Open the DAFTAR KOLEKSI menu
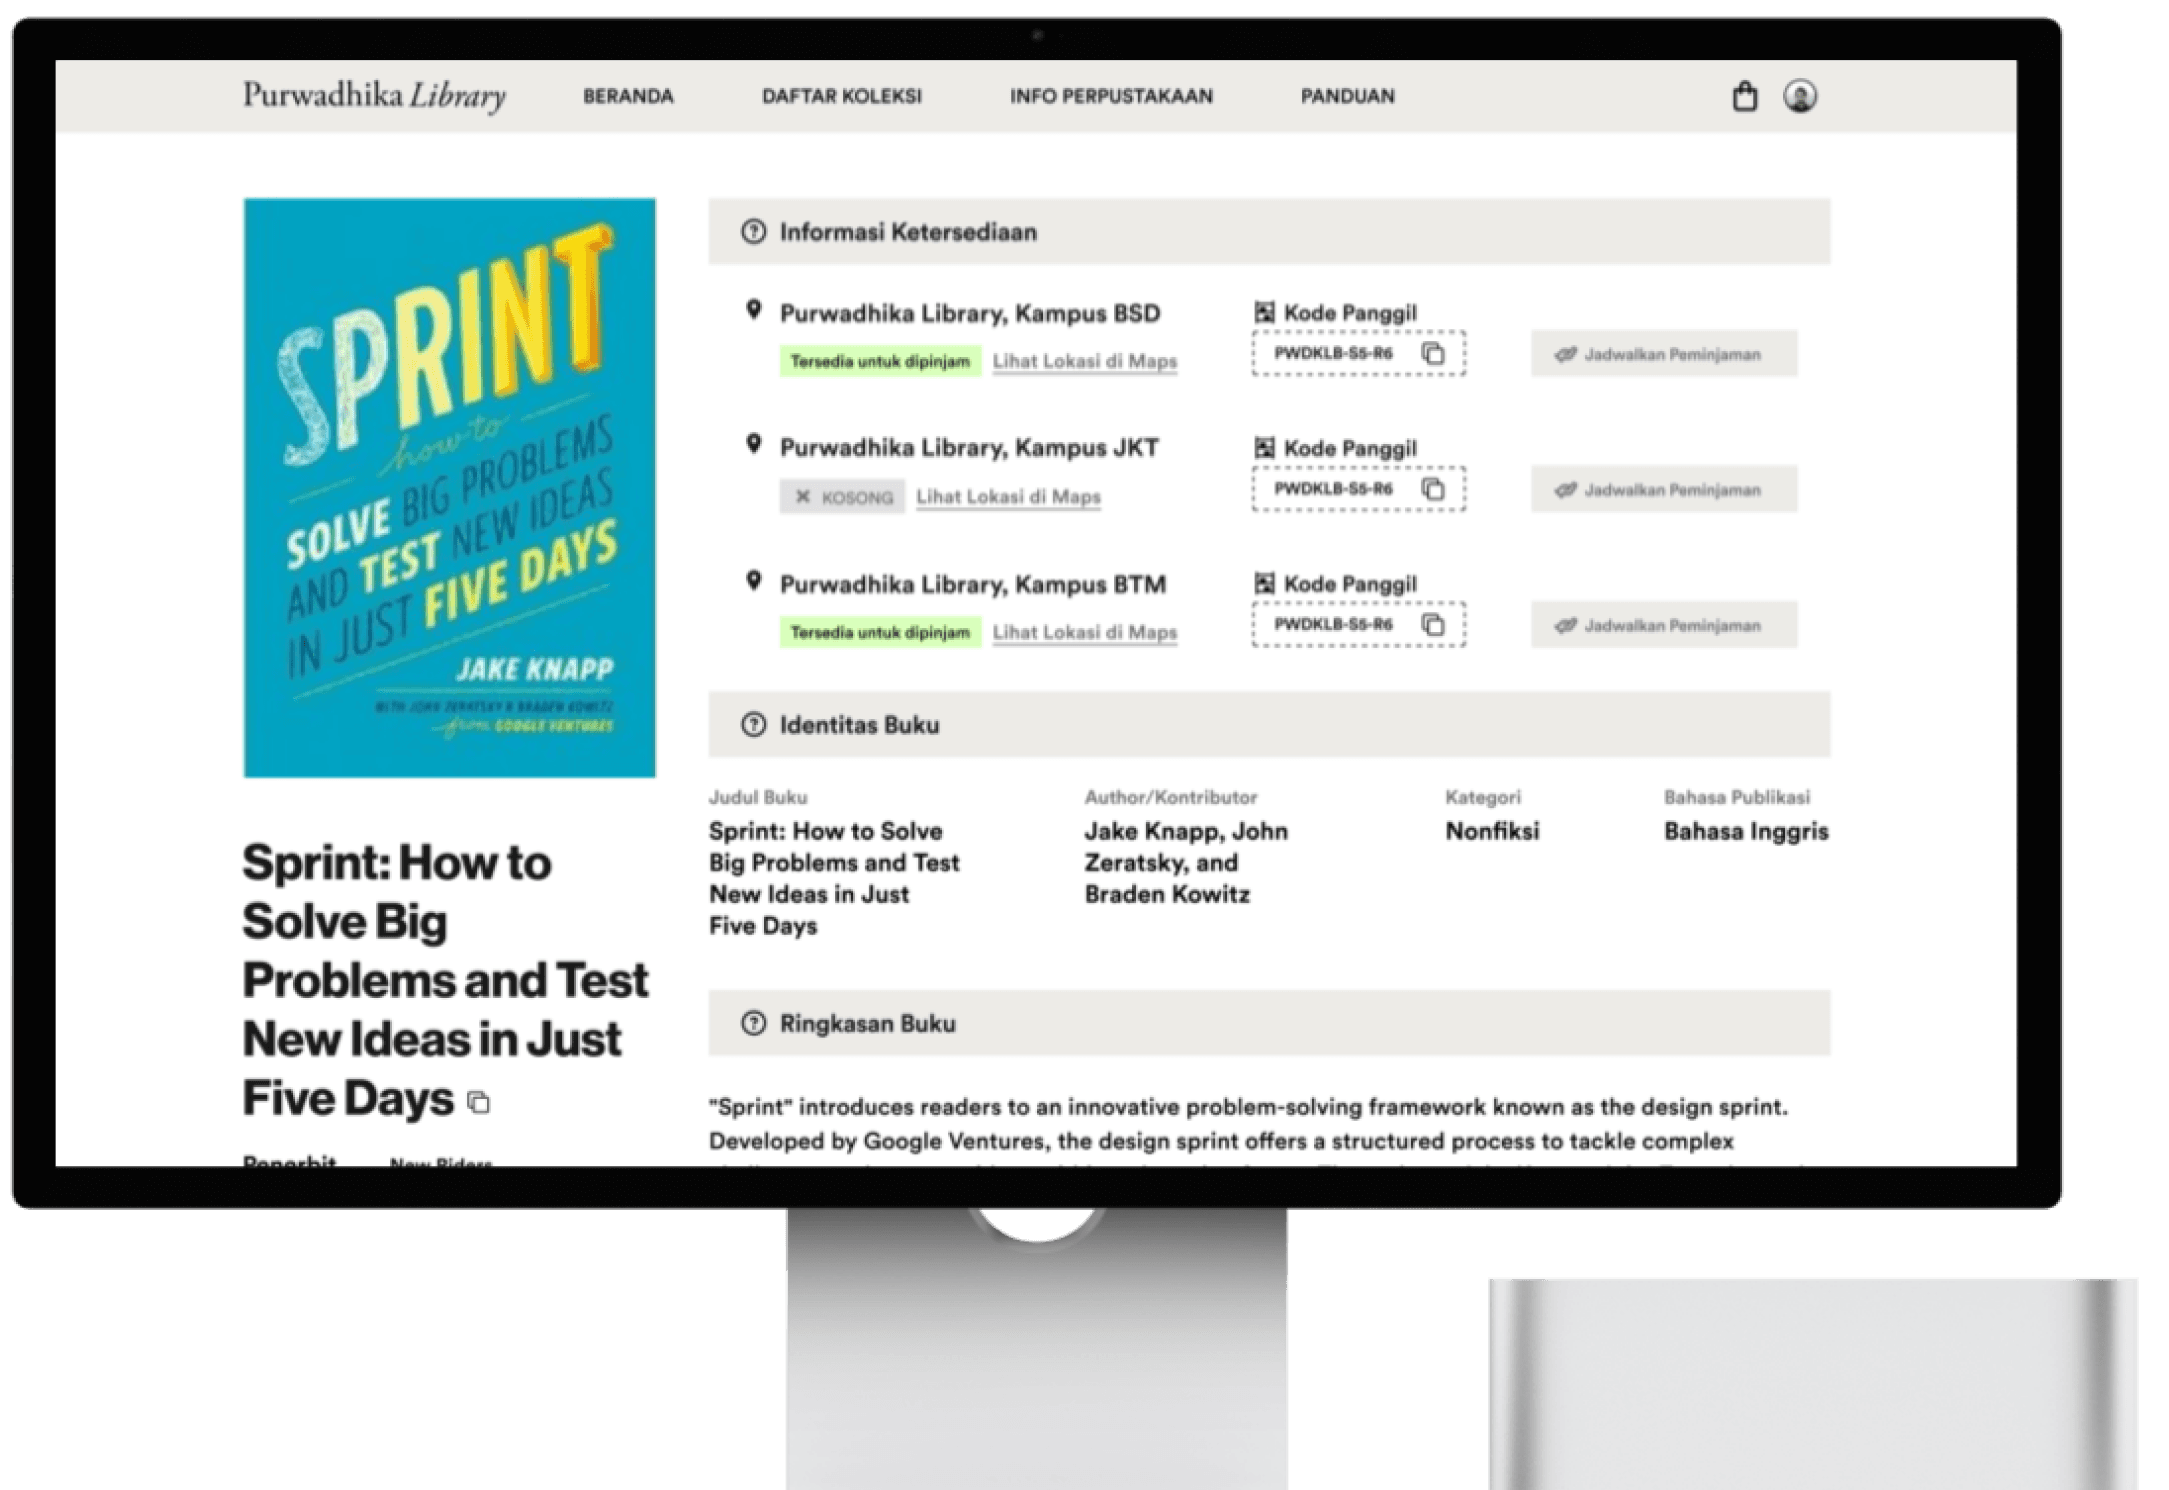 coord(841,96)
